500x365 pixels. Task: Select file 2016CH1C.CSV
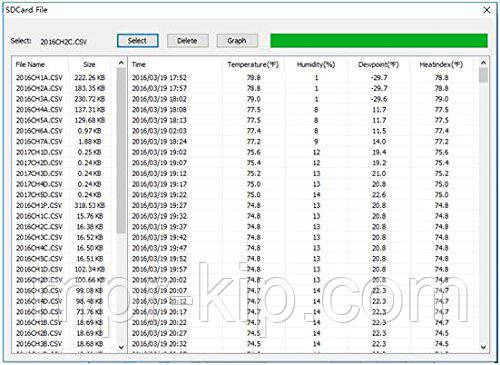tap(39, 216)
